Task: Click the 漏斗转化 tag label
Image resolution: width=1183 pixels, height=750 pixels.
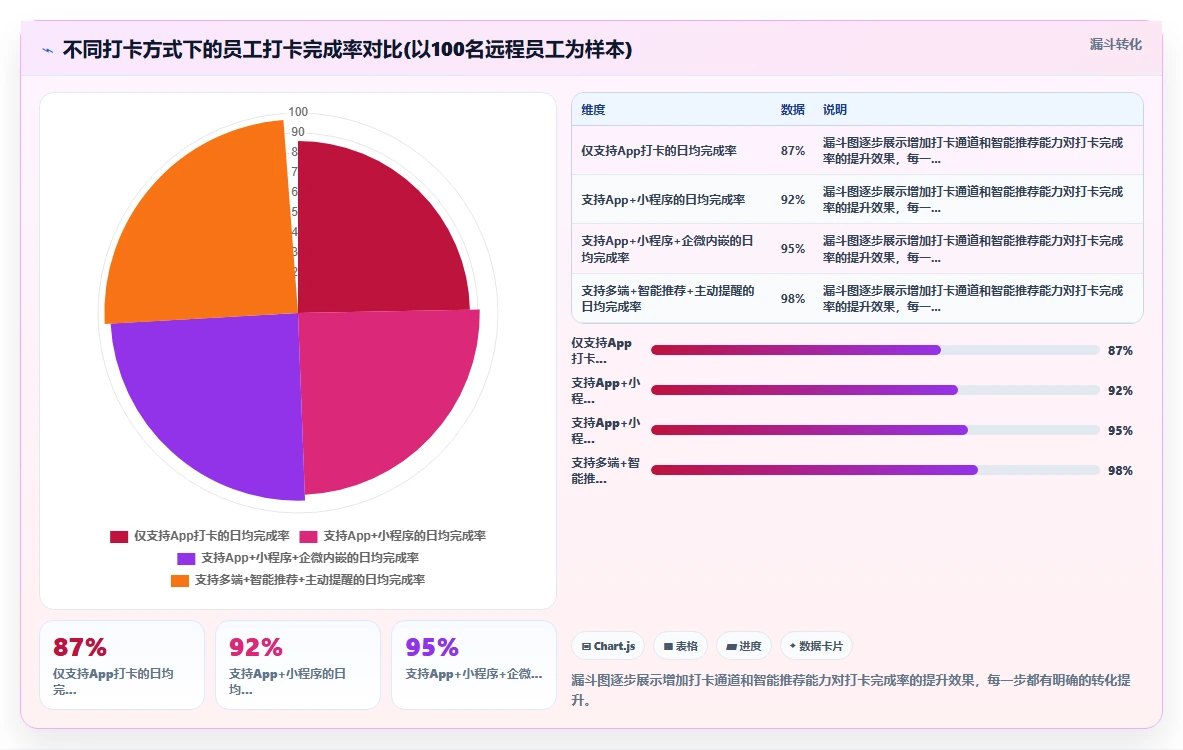Action: click(1115, 45)
